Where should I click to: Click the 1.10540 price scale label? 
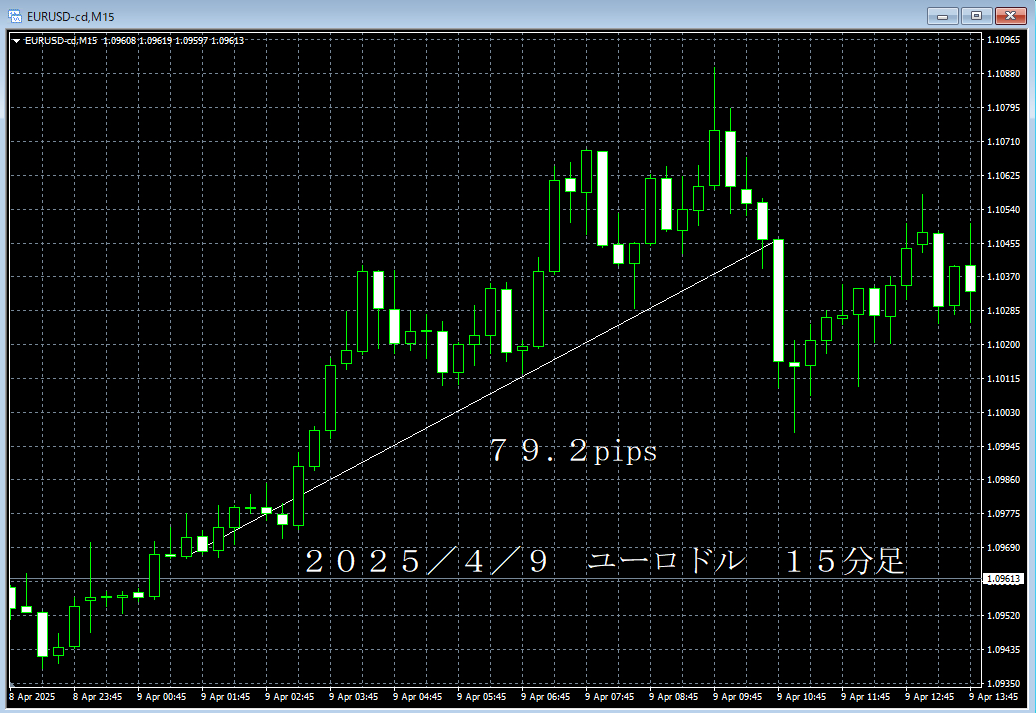[x=1003, y=209]
